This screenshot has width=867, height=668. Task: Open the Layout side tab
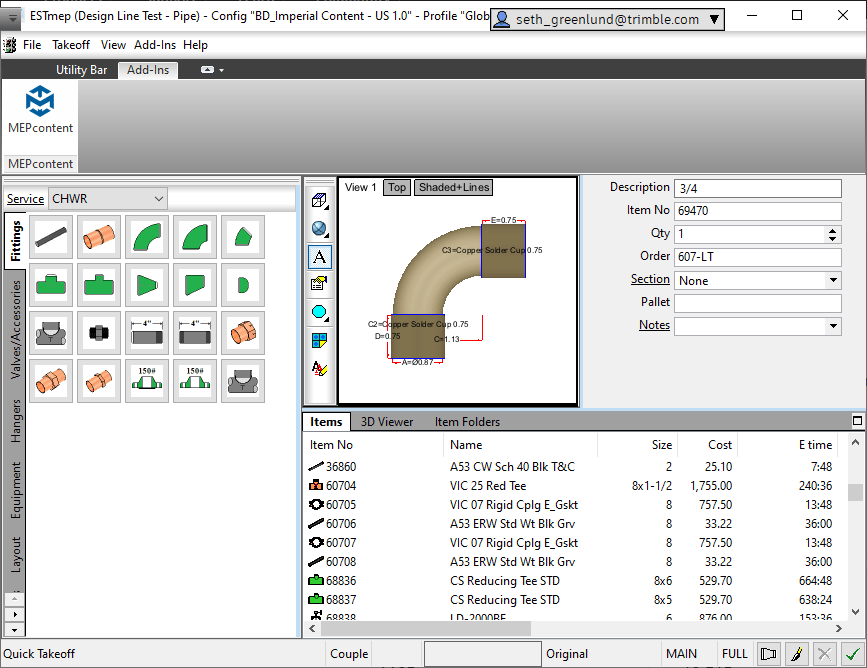click(15, 555)
